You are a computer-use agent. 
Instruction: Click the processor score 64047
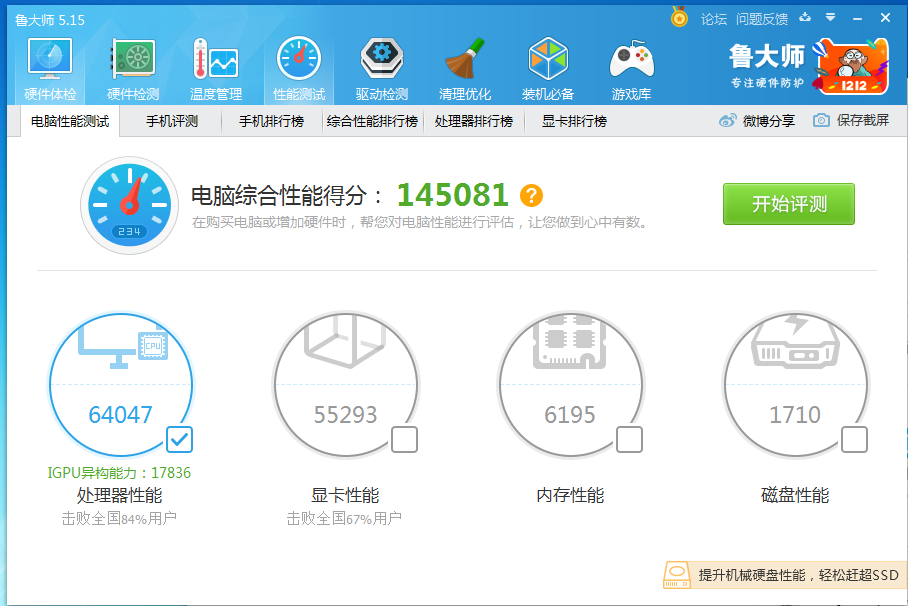(x=120, y=415)
